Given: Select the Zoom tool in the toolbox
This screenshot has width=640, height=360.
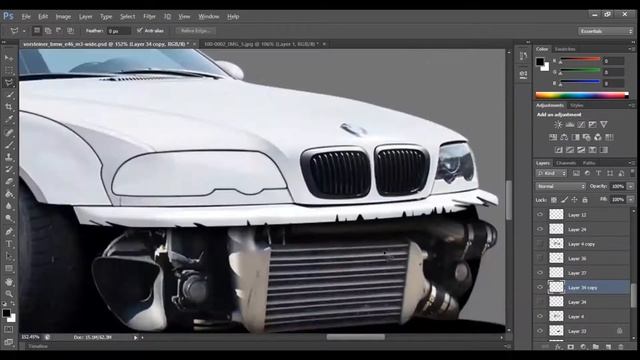Looking at the screenshot, I should (x=9, y=294).
